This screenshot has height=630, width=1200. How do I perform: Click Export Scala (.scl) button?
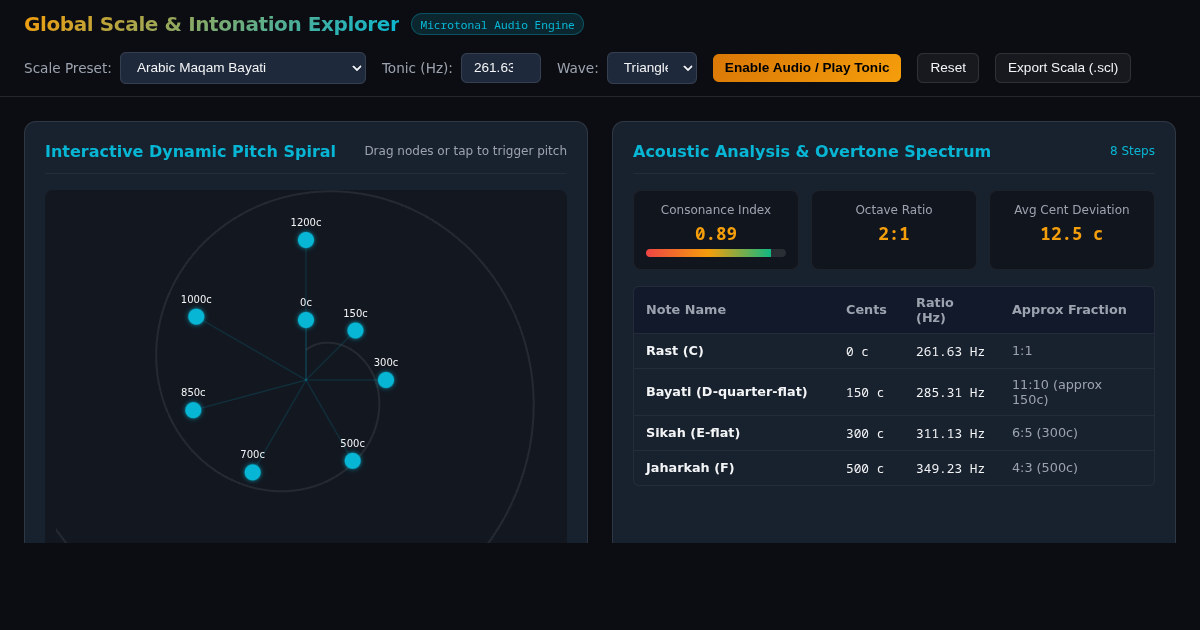point(1063,68)
